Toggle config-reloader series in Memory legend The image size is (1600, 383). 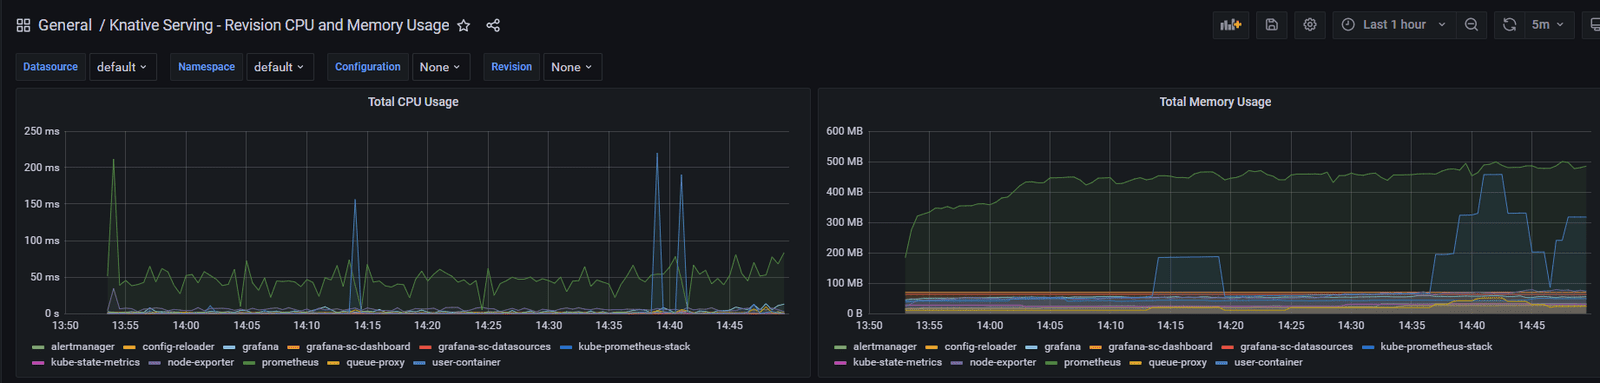[980, 347]
